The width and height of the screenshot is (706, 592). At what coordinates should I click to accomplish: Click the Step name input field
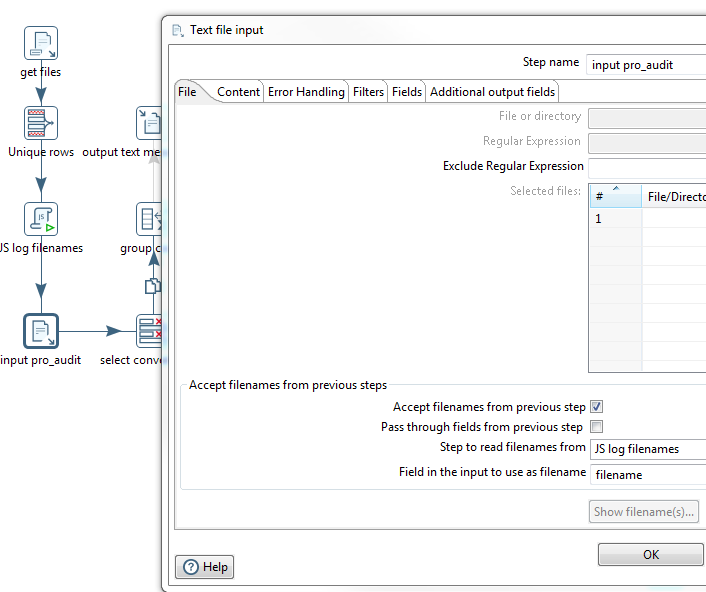click(646, 65)
